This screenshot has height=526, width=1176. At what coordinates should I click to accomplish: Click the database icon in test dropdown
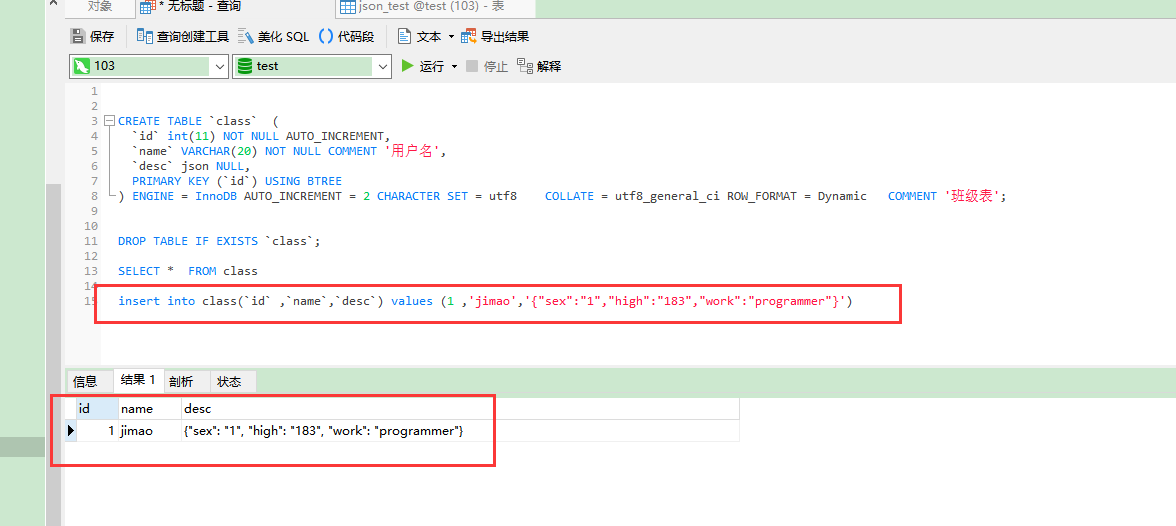[244, 66]
